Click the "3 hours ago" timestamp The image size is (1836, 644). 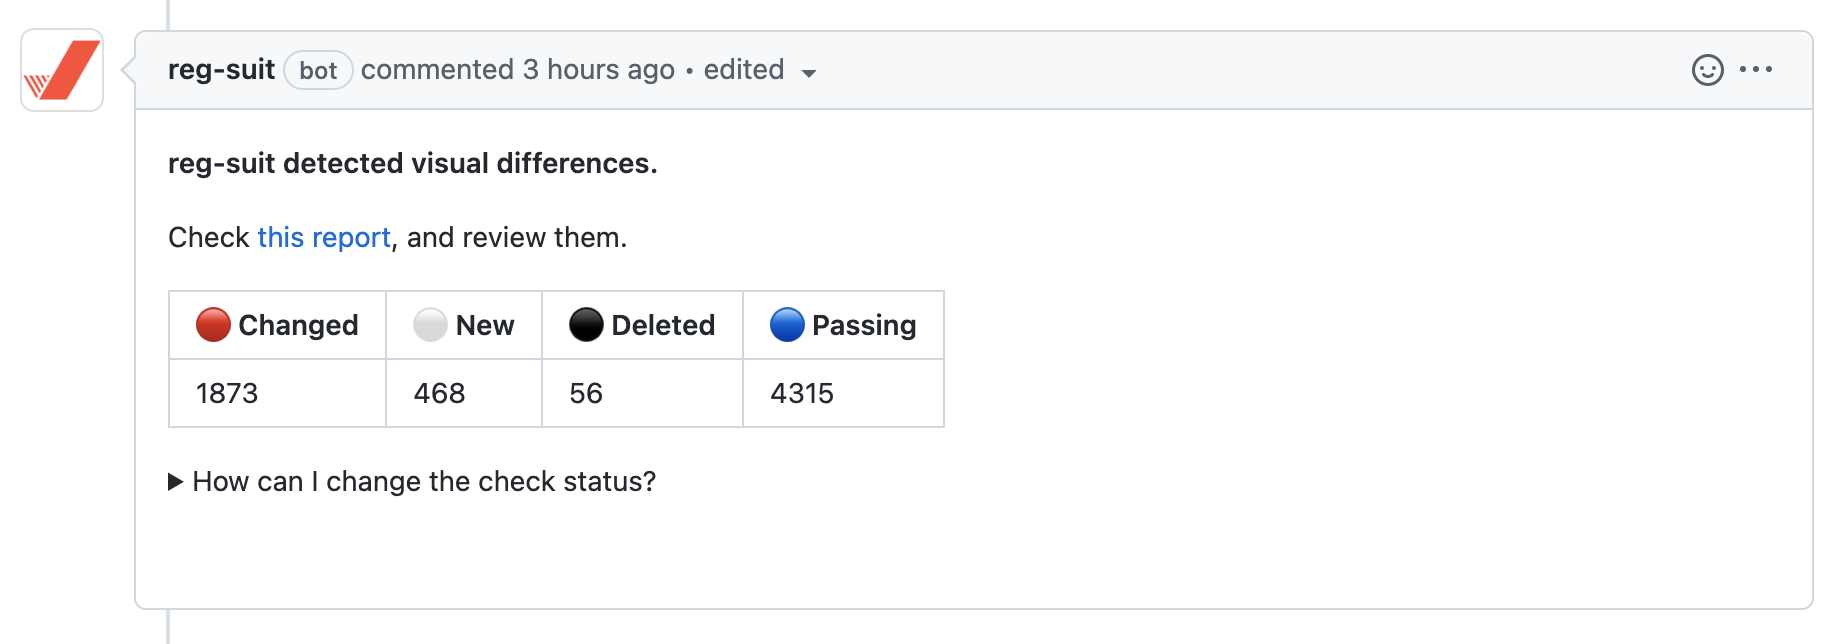coord(598,70)
